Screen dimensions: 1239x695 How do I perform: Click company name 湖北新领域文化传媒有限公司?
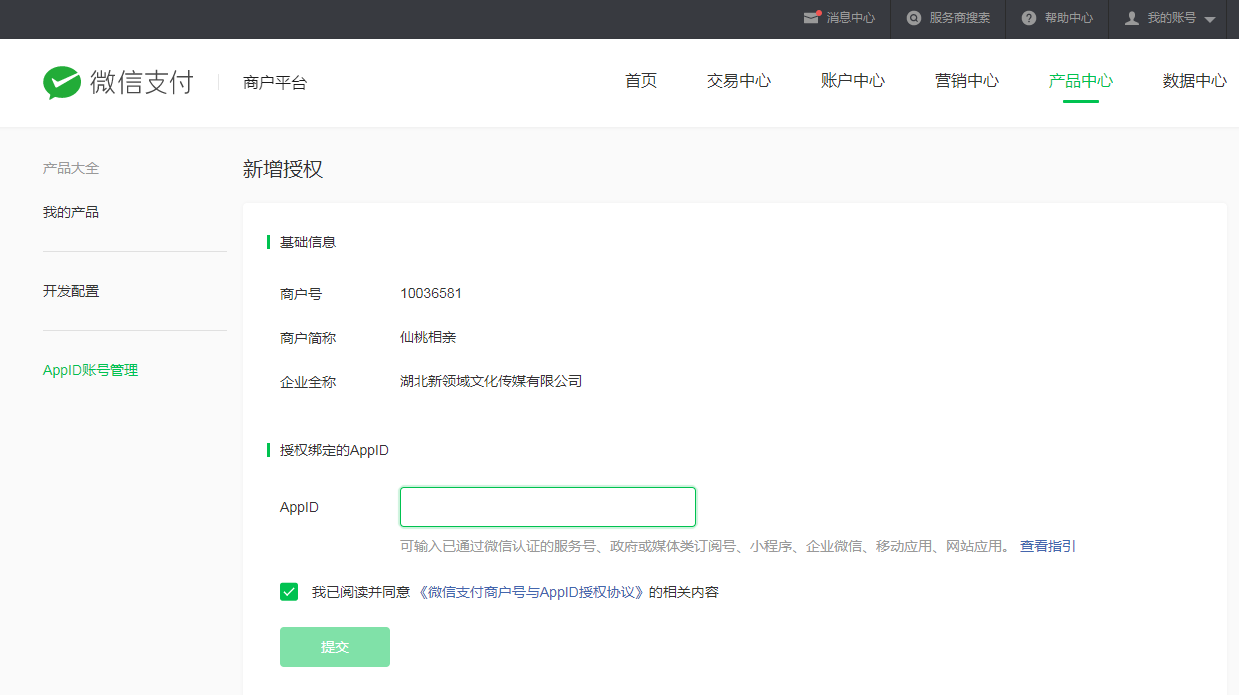tap(491, 381)
